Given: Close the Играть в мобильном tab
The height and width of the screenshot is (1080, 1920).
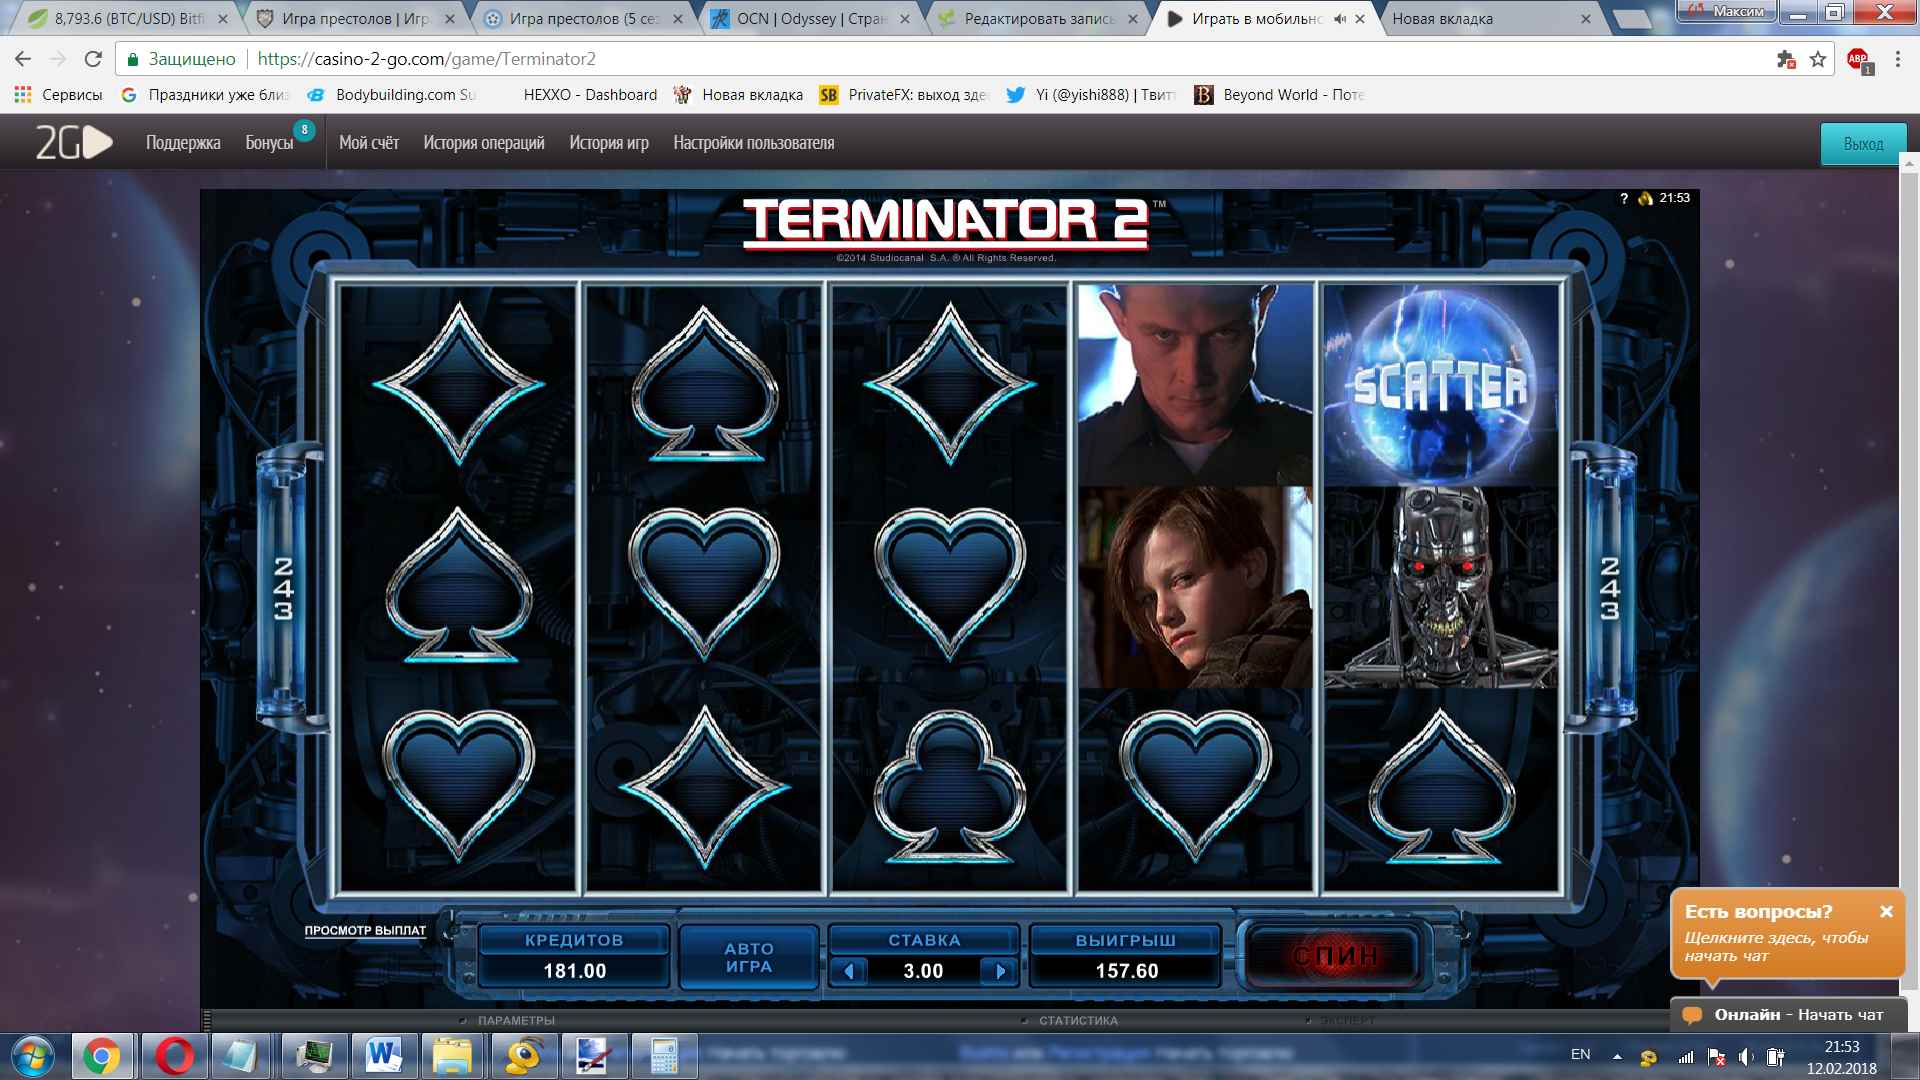Looking at the screenshot, I should coord(1359,18).
